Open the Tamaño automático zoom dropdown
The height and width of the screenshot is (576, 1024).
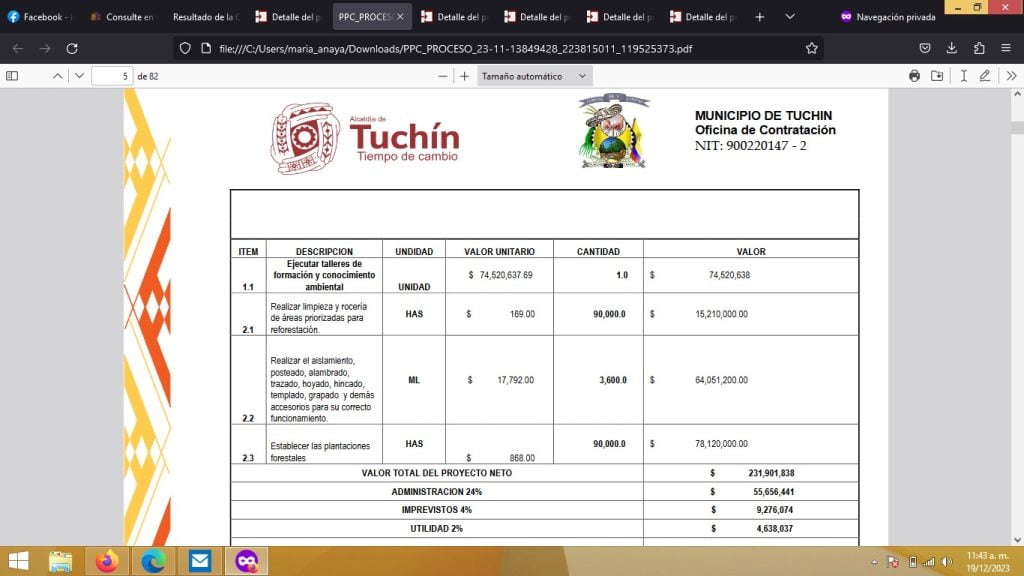534,76
